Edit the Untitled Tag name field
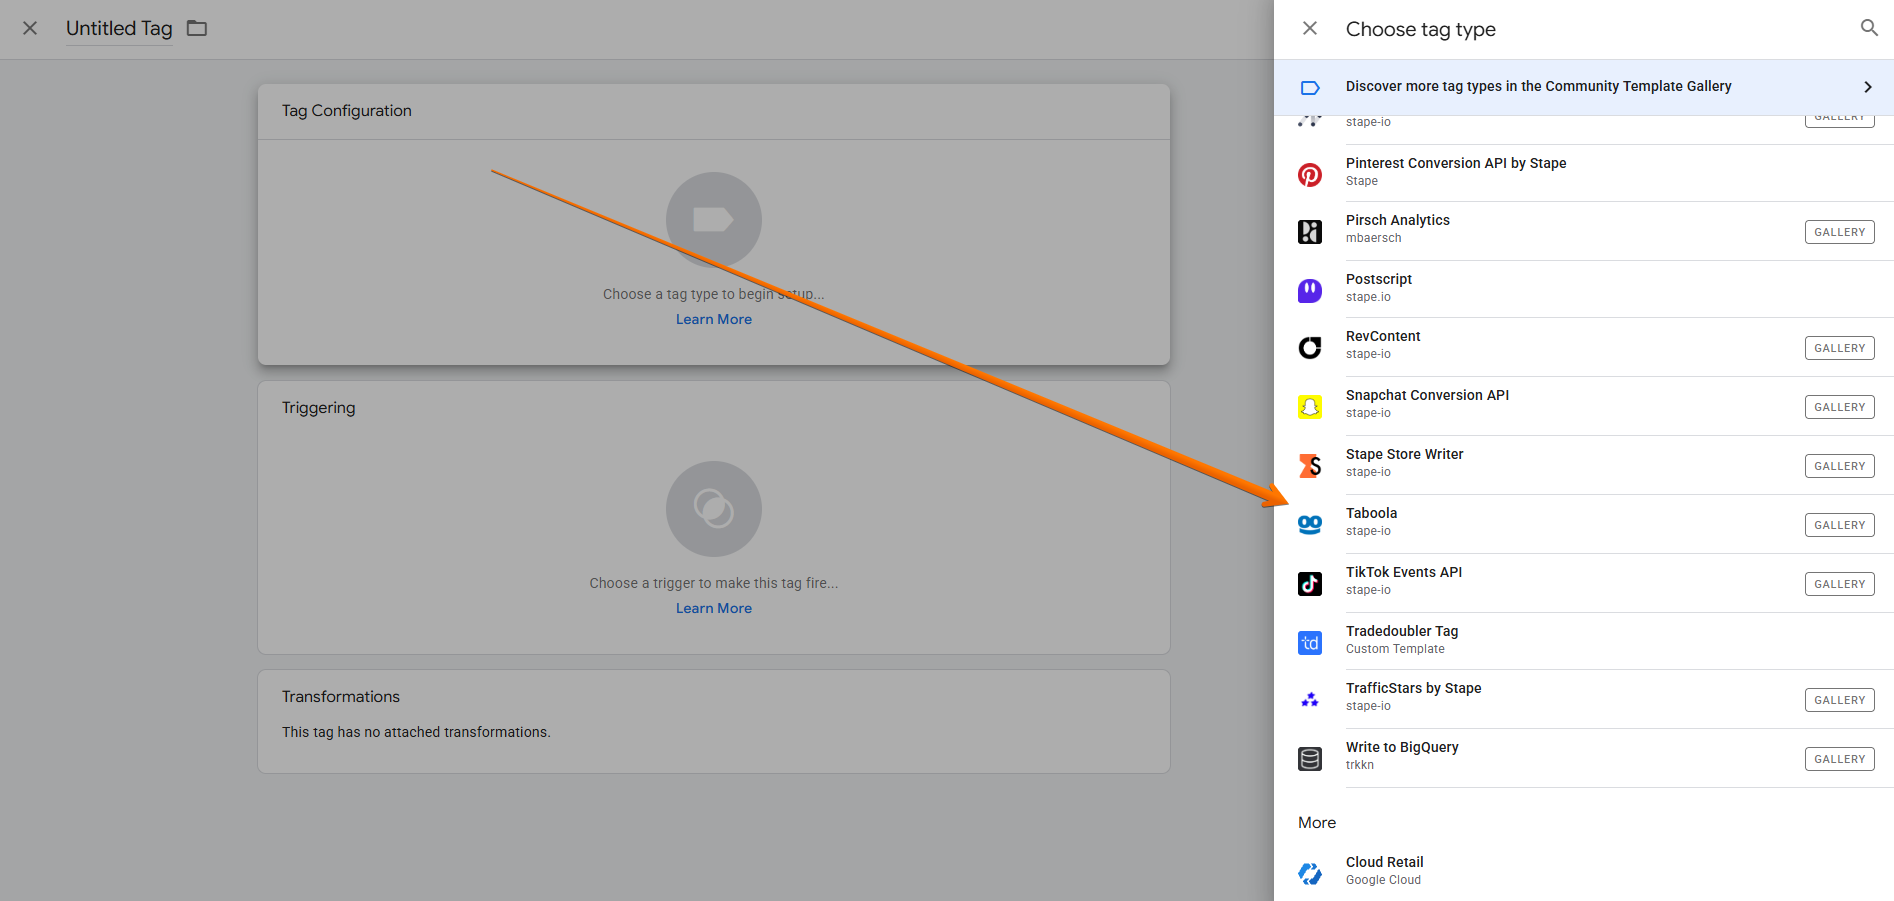This screenshot has width=1894, height=901. tap(119, 29)
